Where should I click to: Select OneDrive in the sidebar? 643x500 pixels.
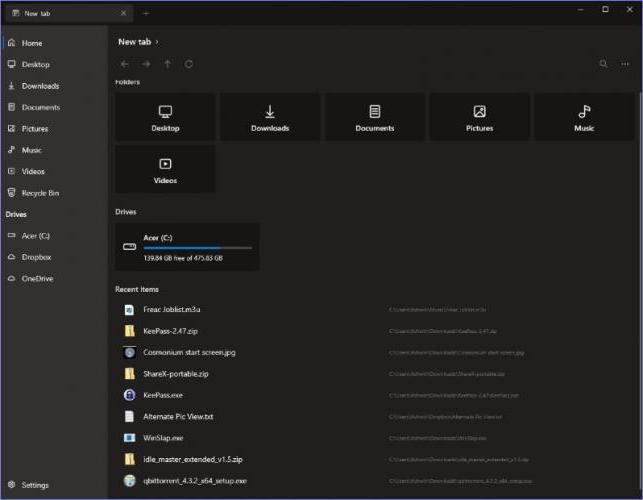pyautogui.click(x=38, y=279)
